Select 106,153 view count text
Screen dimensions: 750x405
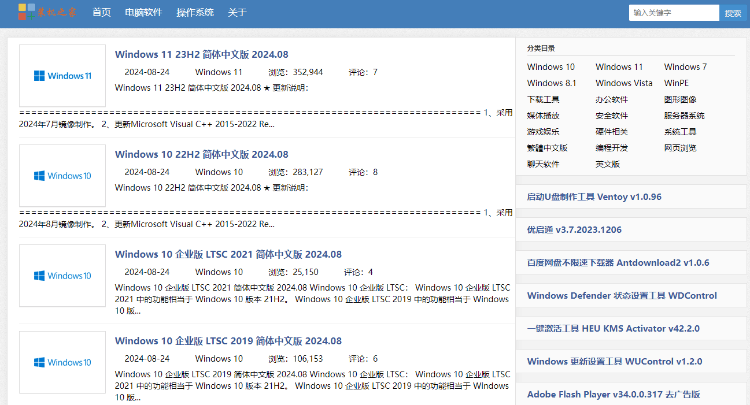pyautogui.click(x=308, y=359)
